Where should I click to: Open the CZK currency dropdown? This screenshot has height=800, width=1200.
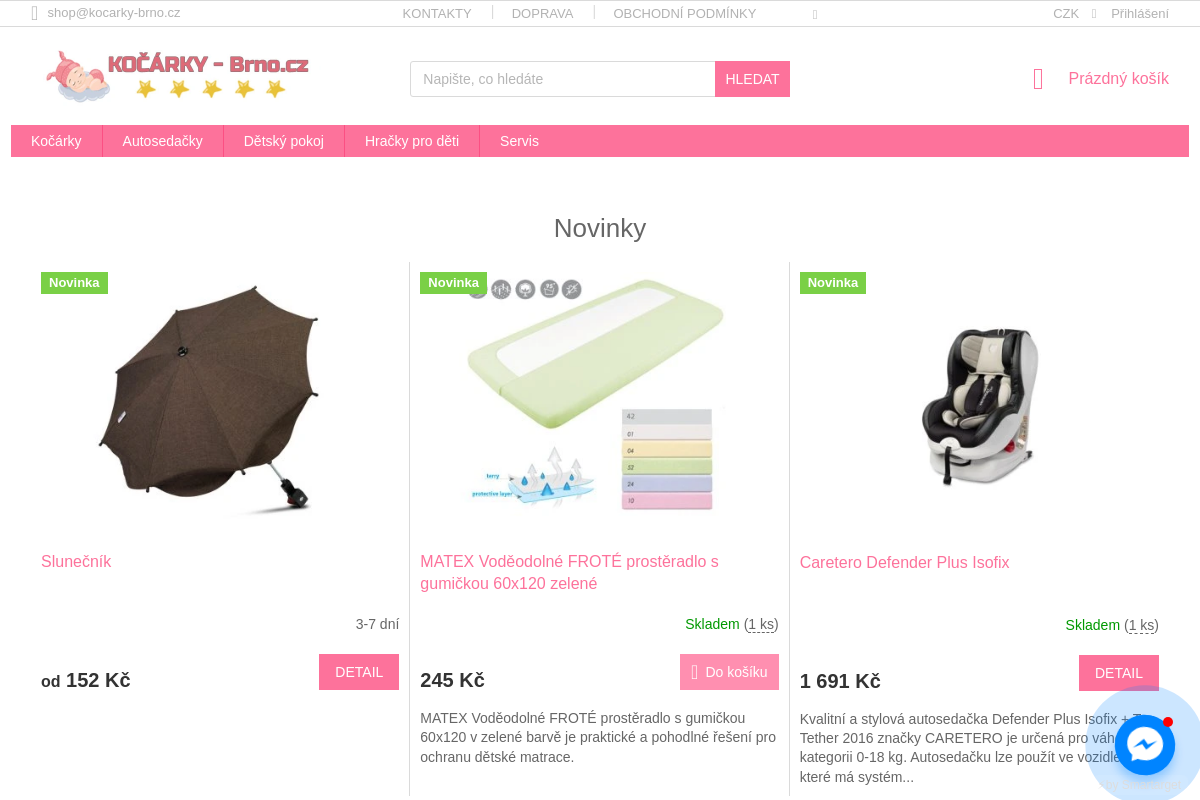click(1066, 14)
